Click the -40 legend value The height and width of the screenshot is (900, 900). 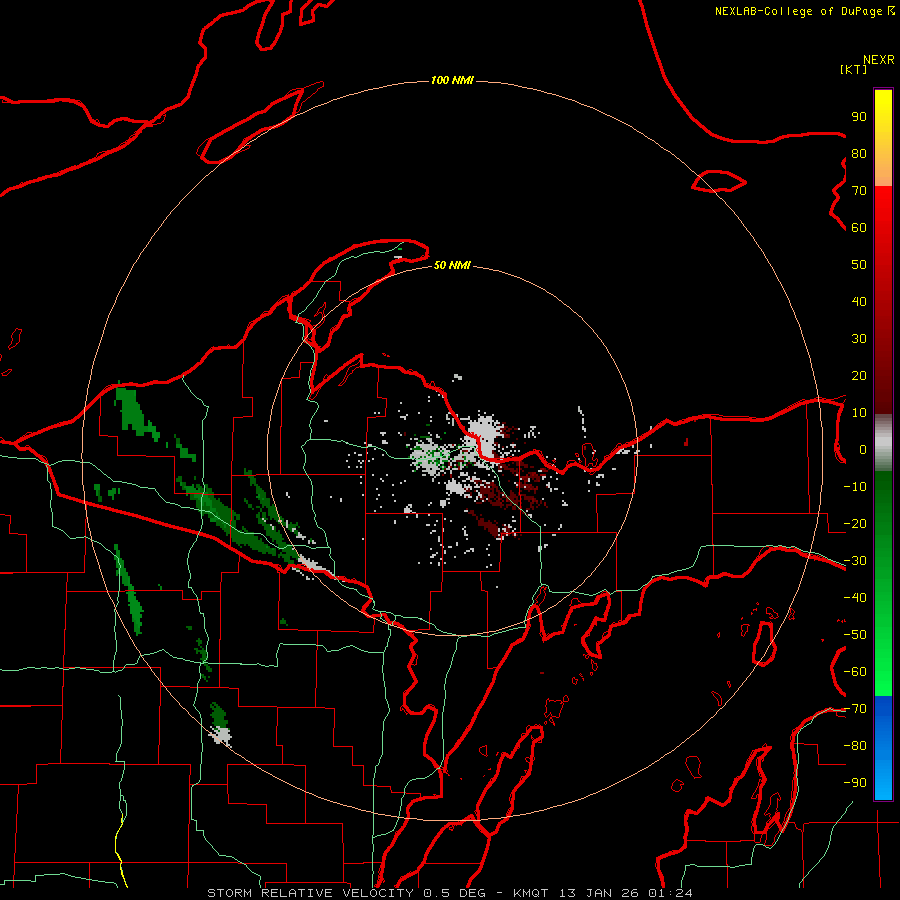[x=855, y=598]
